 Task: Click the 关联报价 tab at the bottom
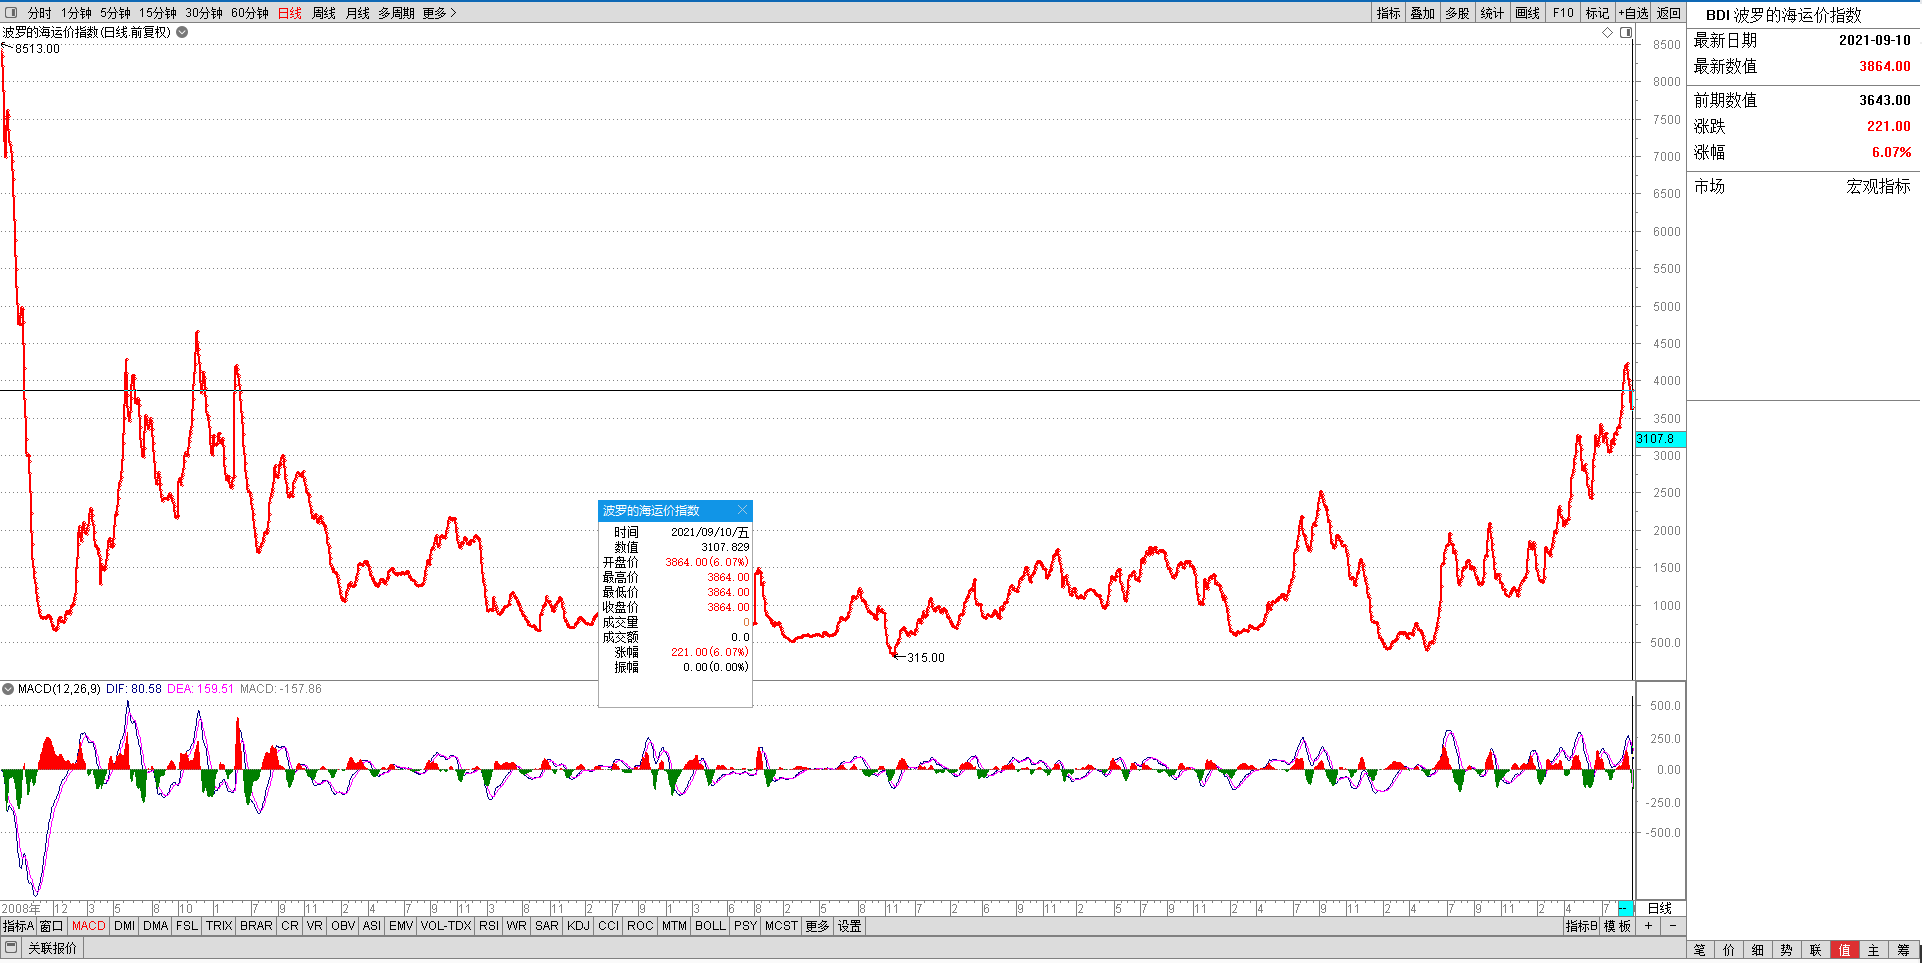pyautogui.click(x=52, y=948)
